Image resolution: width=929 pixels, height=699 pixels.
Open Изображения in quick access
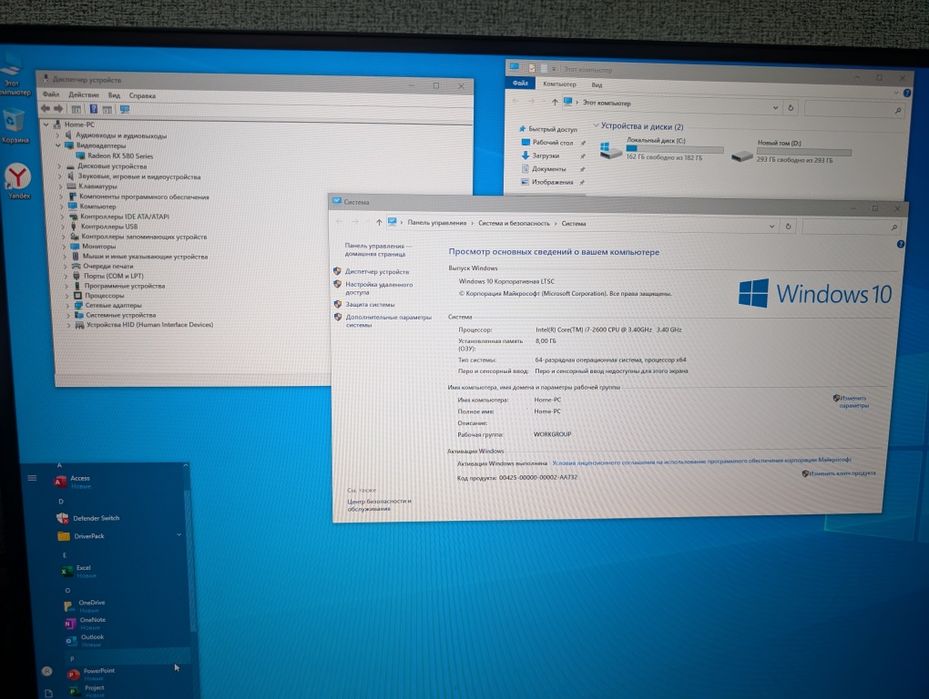(x=547, y=182)
